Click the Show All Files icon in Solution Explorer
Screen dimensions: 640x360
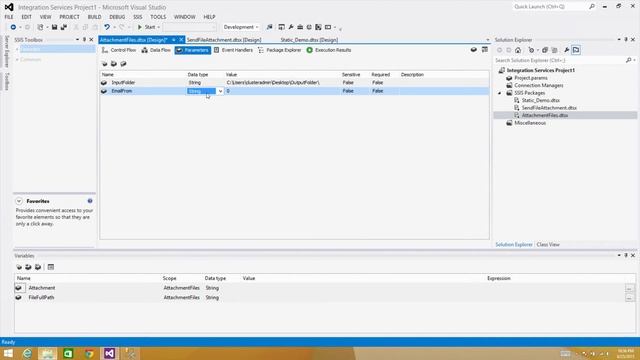[554, 50]
